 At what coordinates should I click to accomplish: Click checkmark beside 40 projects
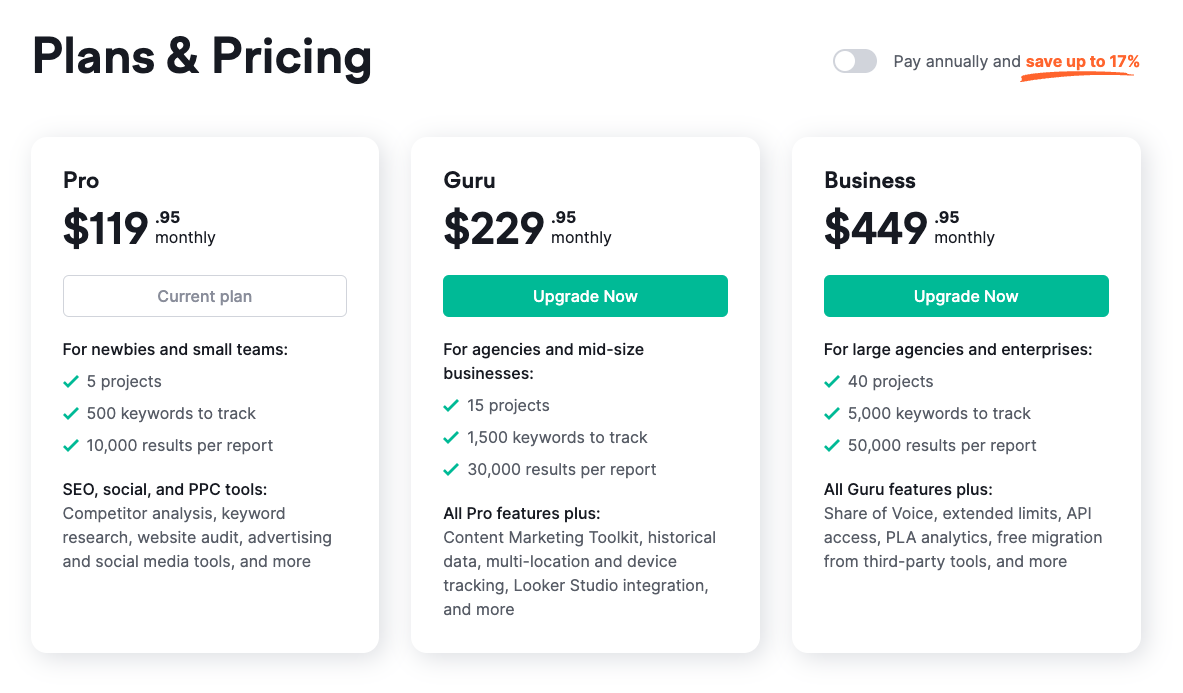tap(832, 382)
